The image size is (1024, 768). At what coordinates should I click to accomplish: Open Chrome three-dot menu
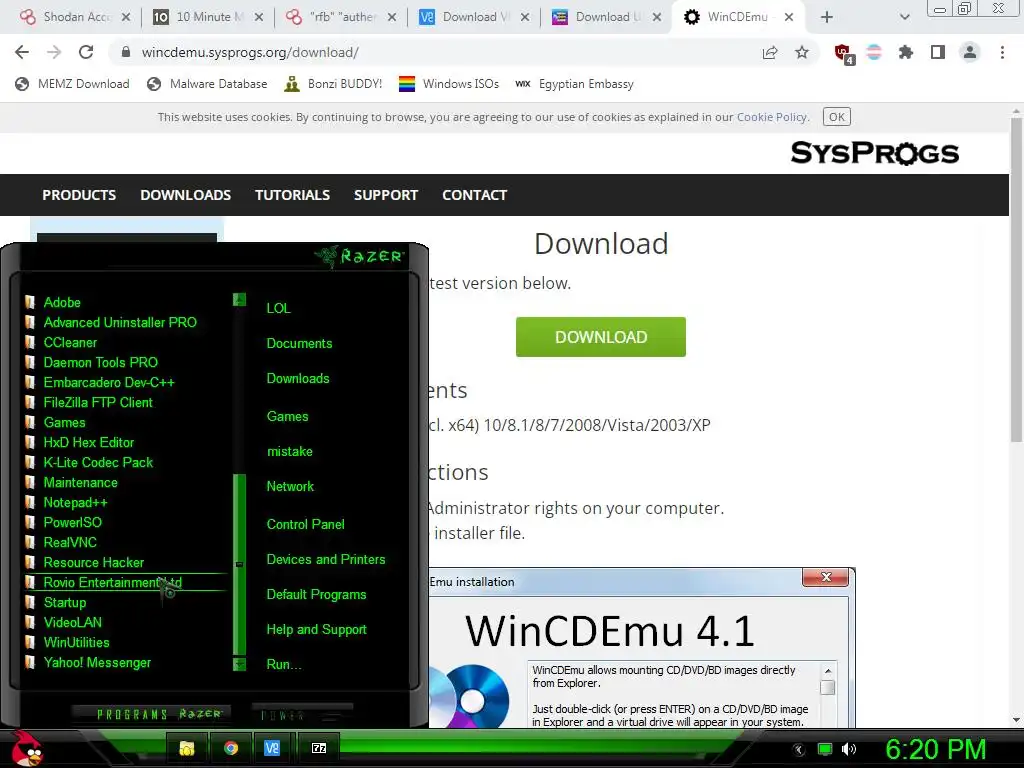pos(1002,52)
